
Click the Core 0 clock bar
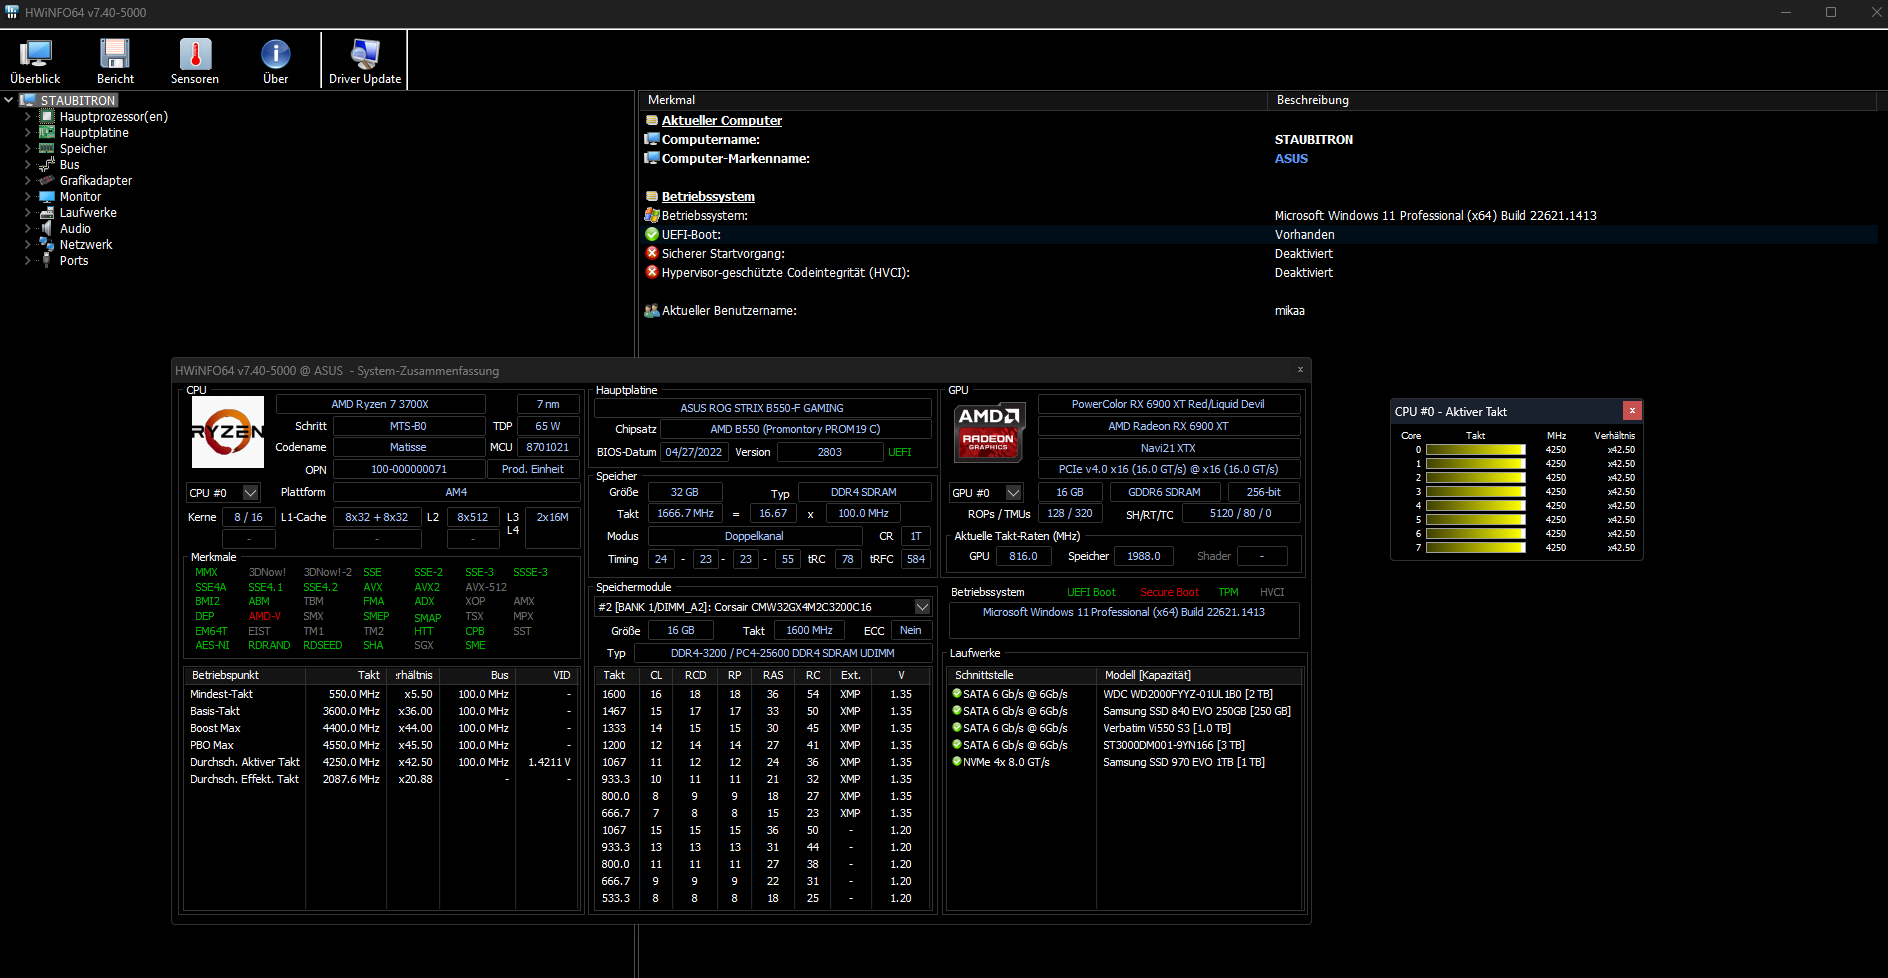point(1476,450)
